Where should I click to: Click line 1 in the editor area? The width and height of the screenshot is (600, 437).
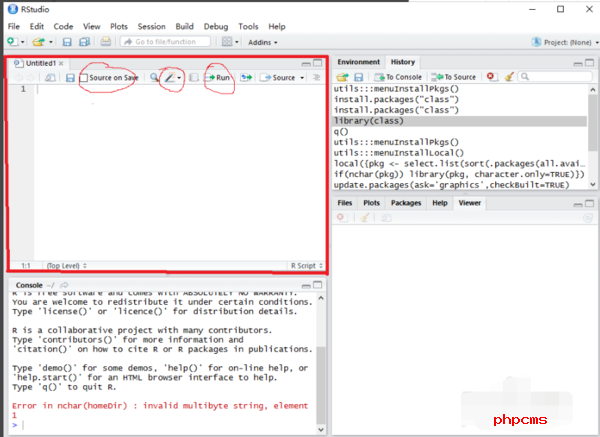(x=180, y=89)
